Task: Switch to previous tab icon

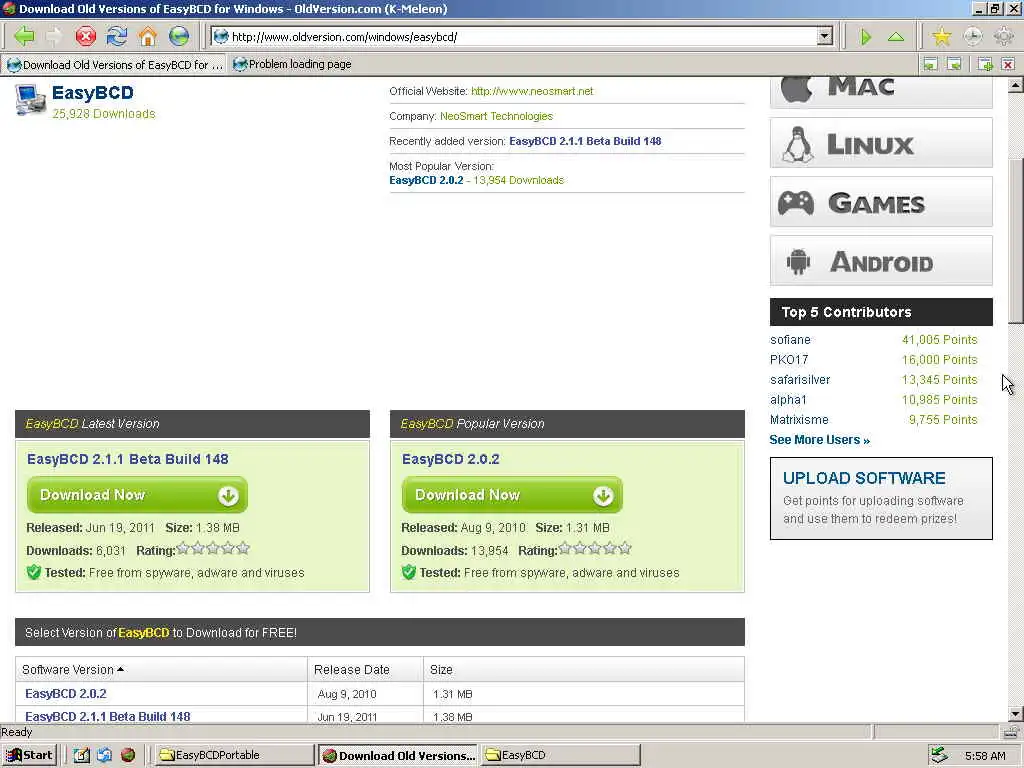Action: pyautogui.click(x=931, y=64)
